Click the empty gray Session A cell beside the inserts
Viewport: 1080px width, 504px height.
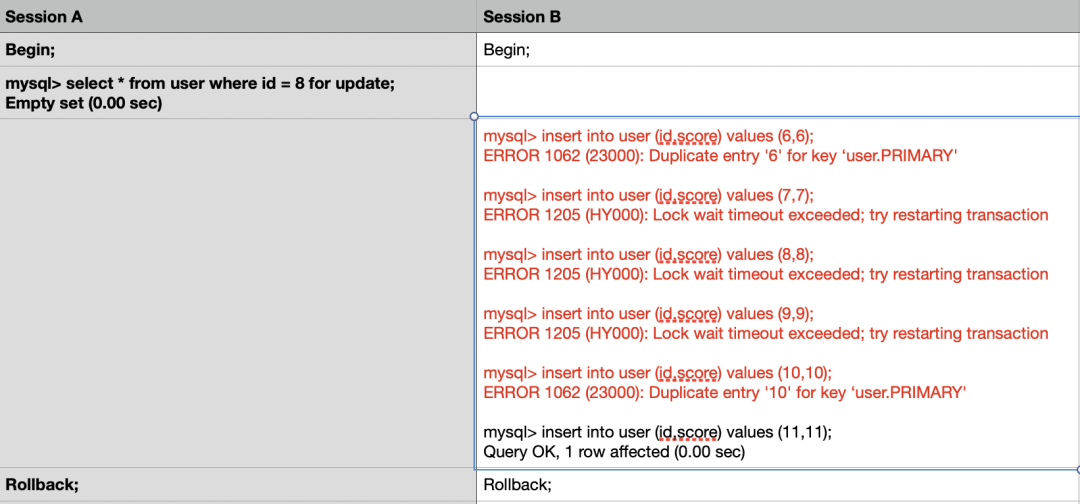pos(238,292)
